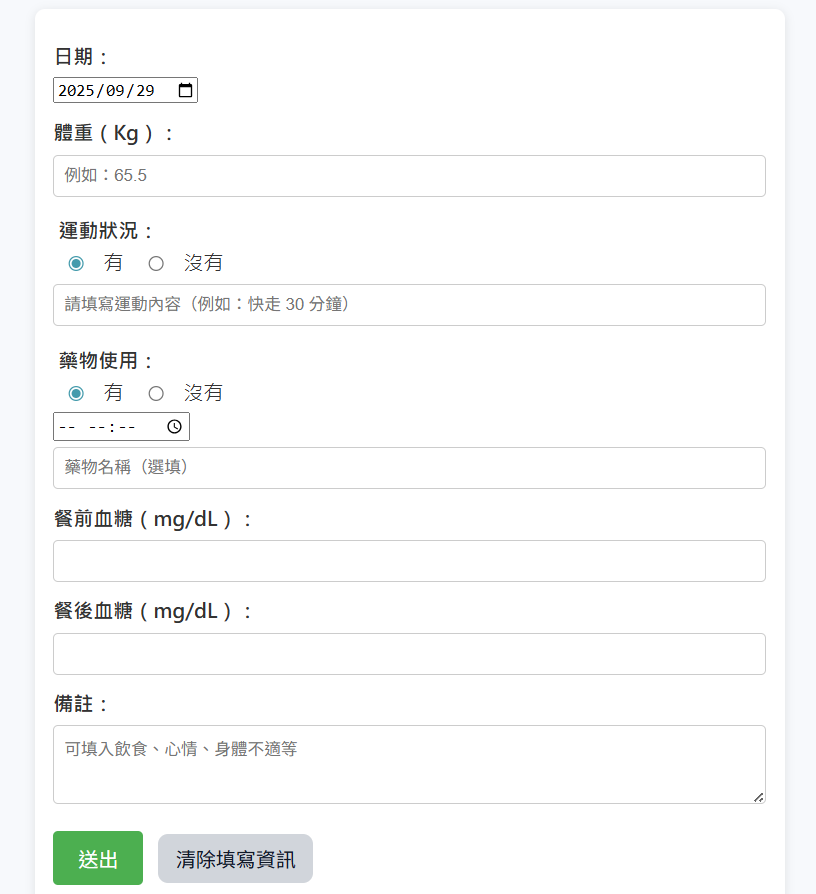Focus the 餐後血糖 input box
This screenshot has width=816, height=894.
click(x=409, y=654)
